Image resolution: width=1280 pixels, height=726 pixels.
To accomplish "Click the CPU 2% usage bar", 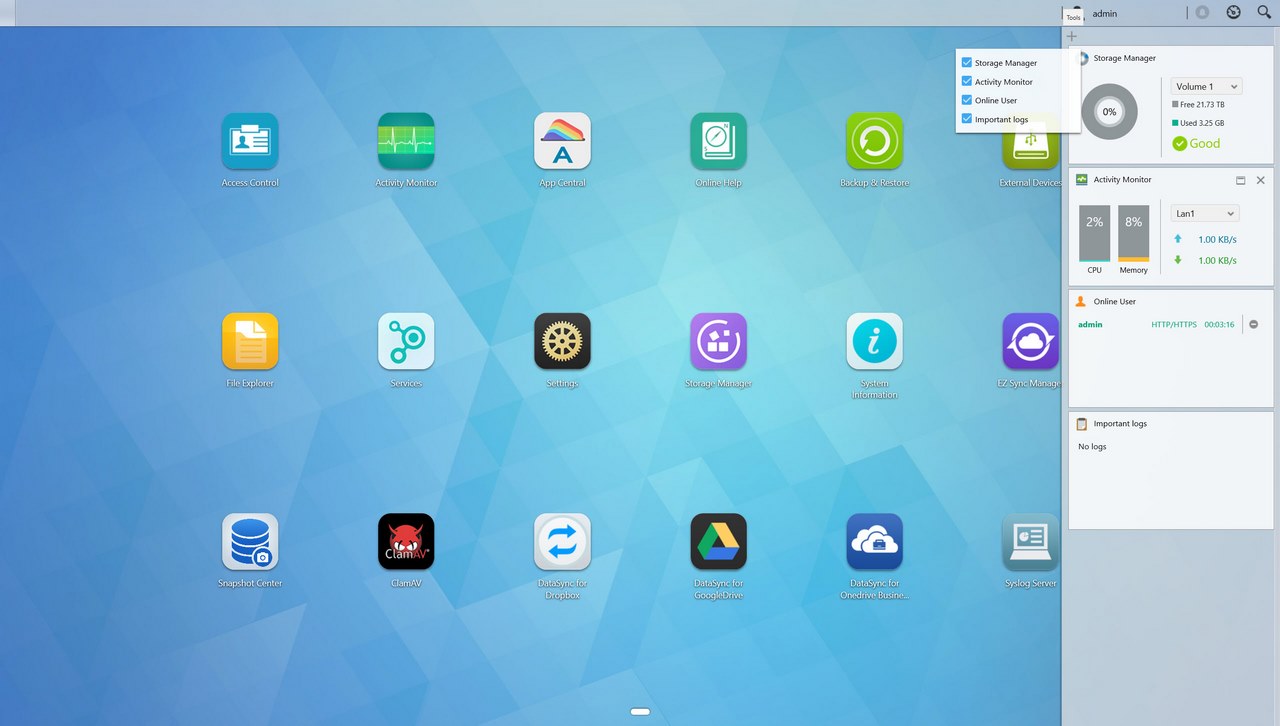I will [1095, 234].
